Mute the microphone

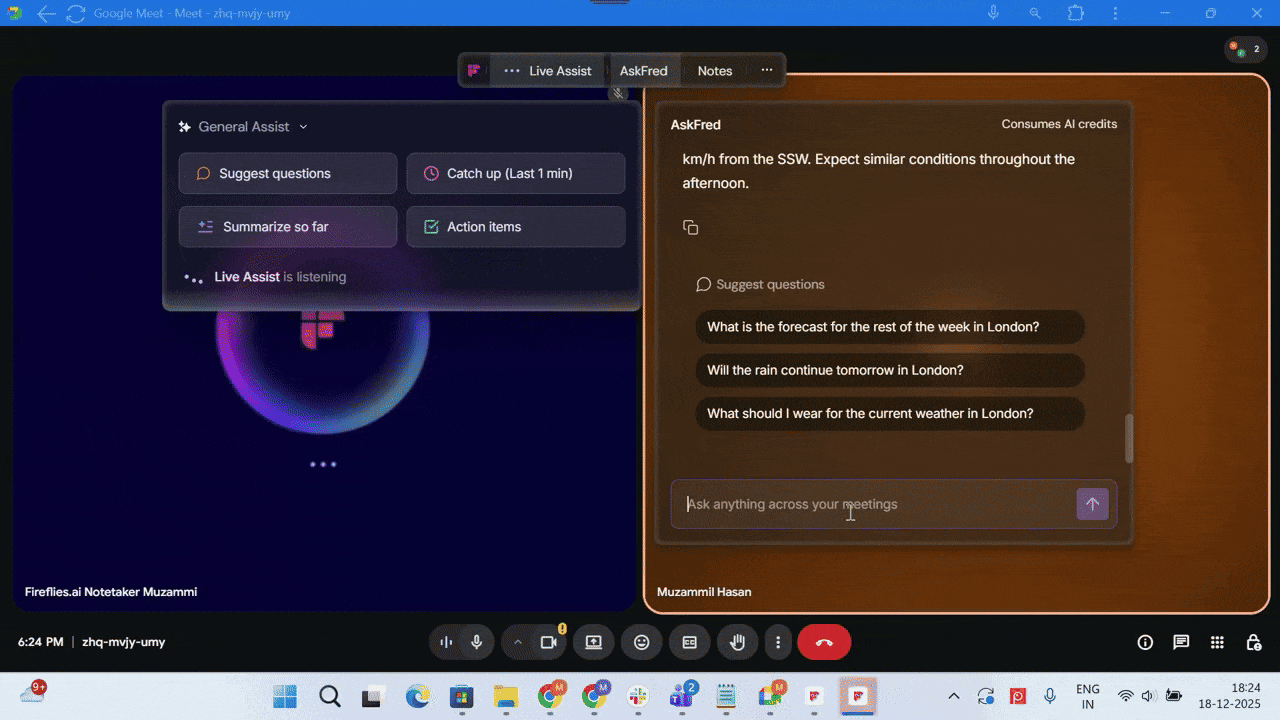pyautogui.click(x=476, y=642)
